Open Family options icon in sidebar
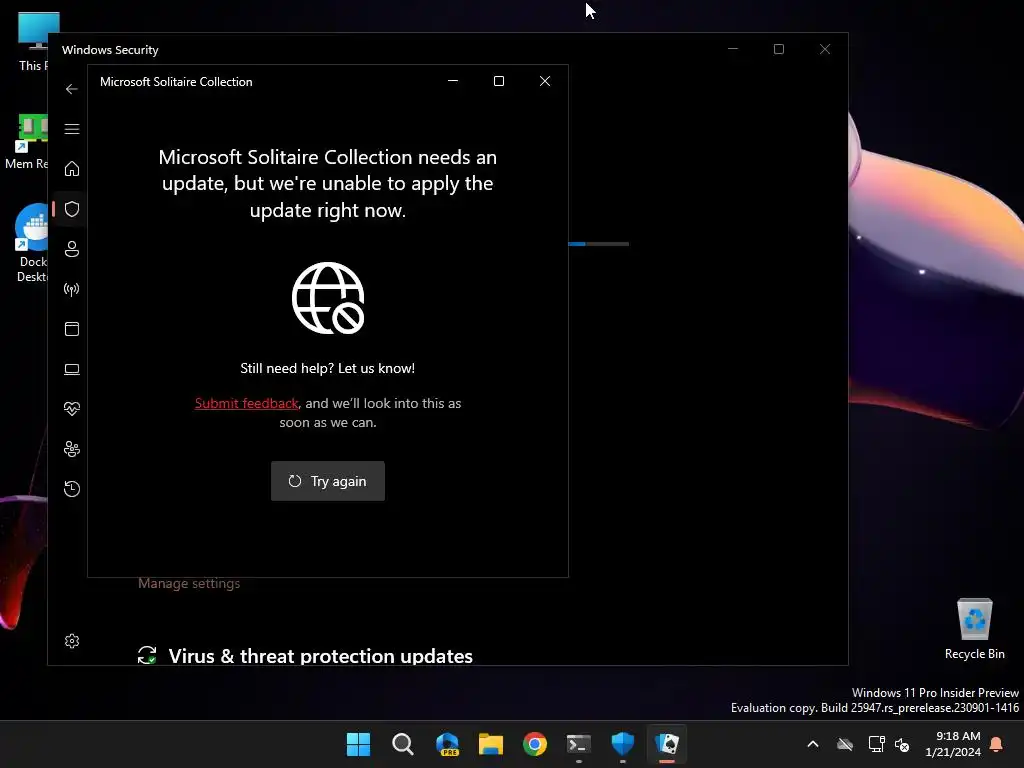1024x768 pixels. tap(72, 449)
